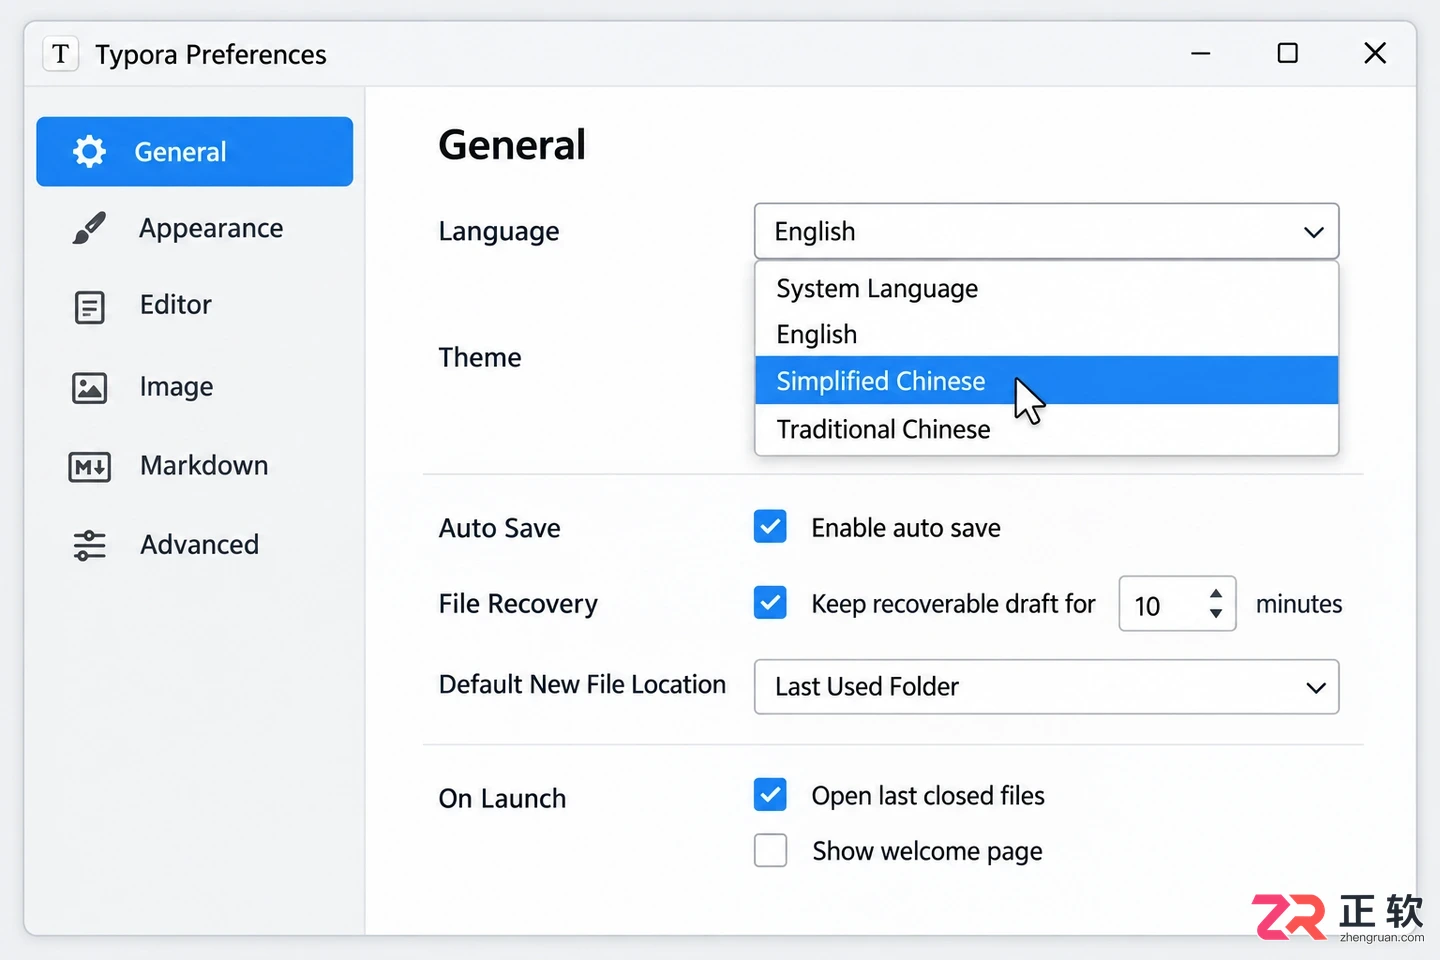Switch to the Appearance section

coord(195,229)
